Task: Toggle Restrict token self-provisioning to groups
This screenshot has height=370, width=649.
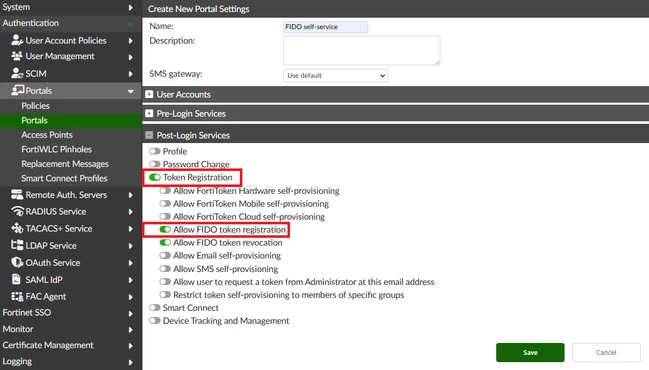Action: click(165, 295)
